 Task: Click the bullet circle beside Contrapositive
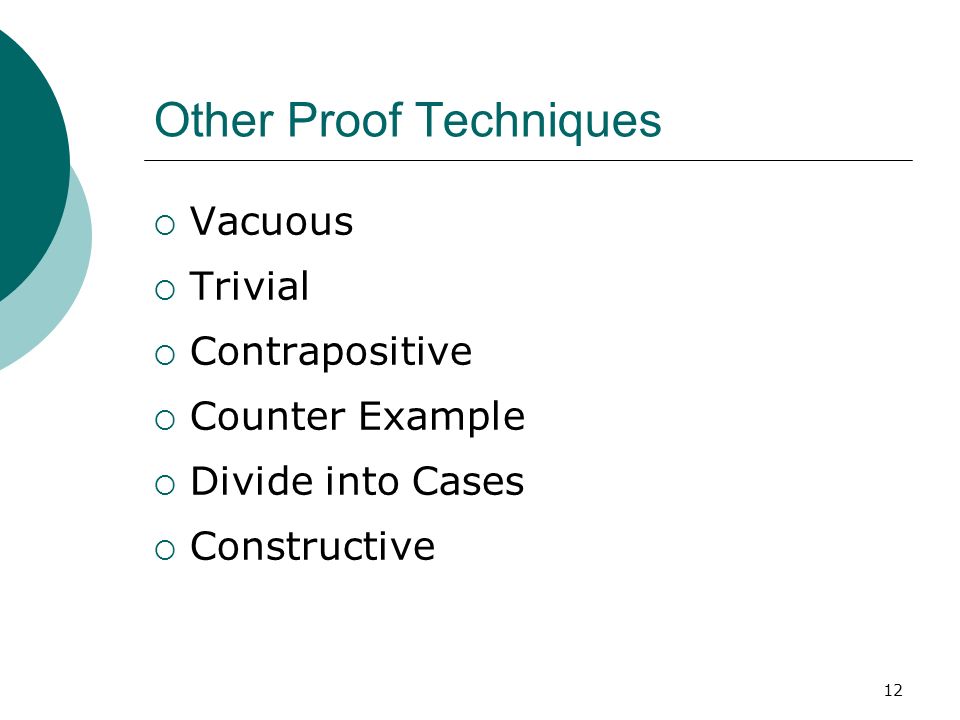click(165, 355)
